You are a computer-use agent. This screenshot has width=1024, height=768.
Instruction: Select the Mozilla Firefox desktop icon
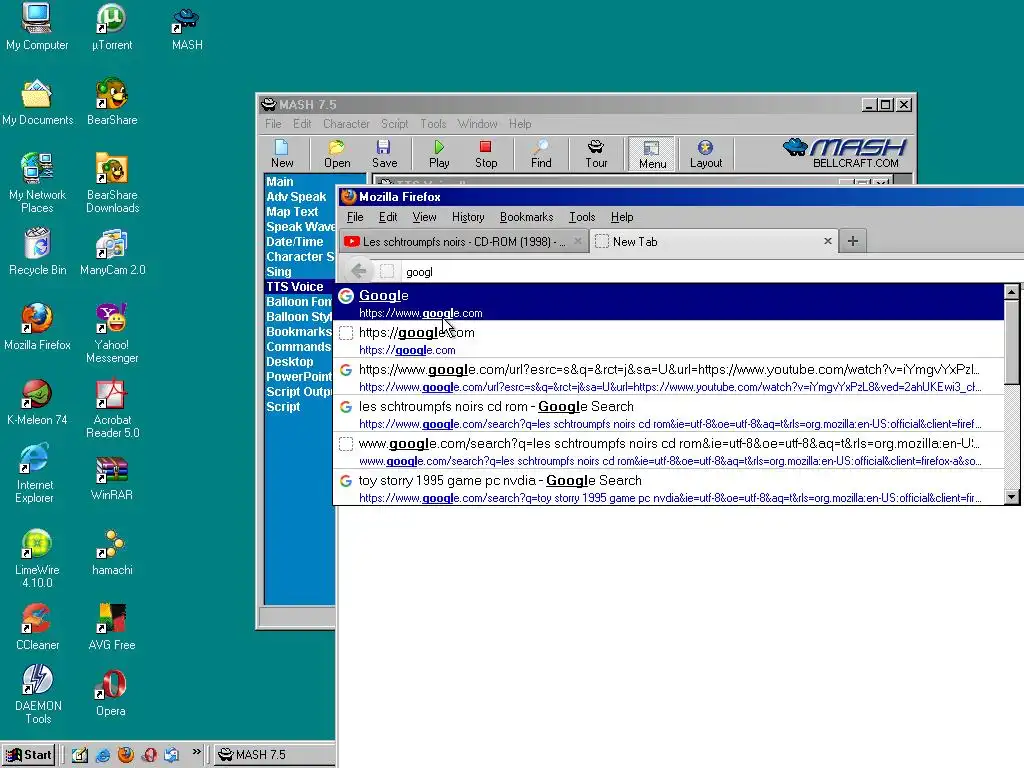[37, 327]
